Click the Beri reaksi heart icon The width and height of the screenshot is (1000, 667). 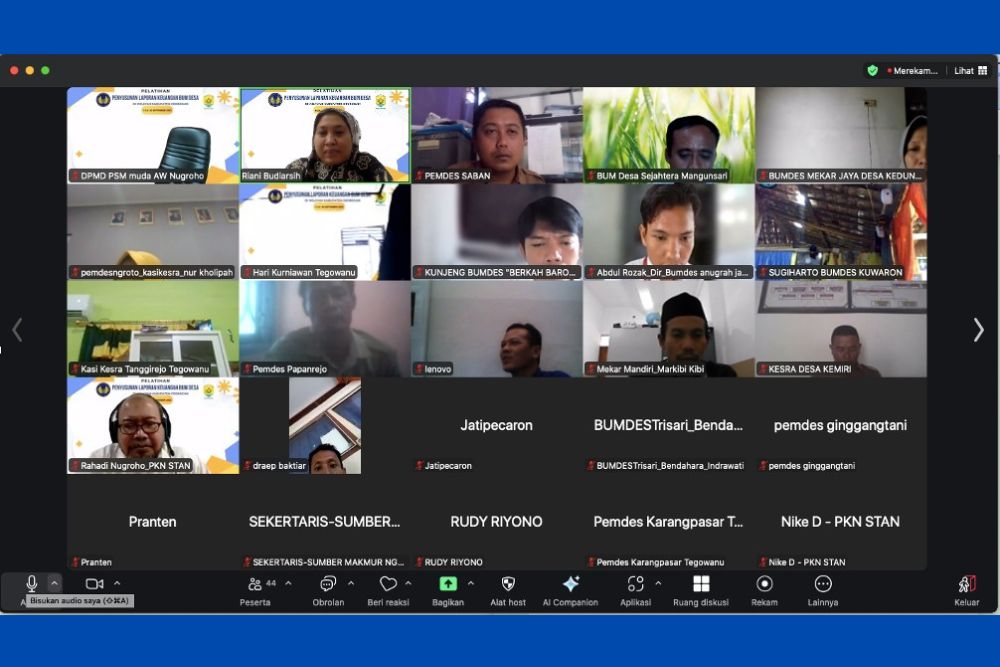pos(388,584)
